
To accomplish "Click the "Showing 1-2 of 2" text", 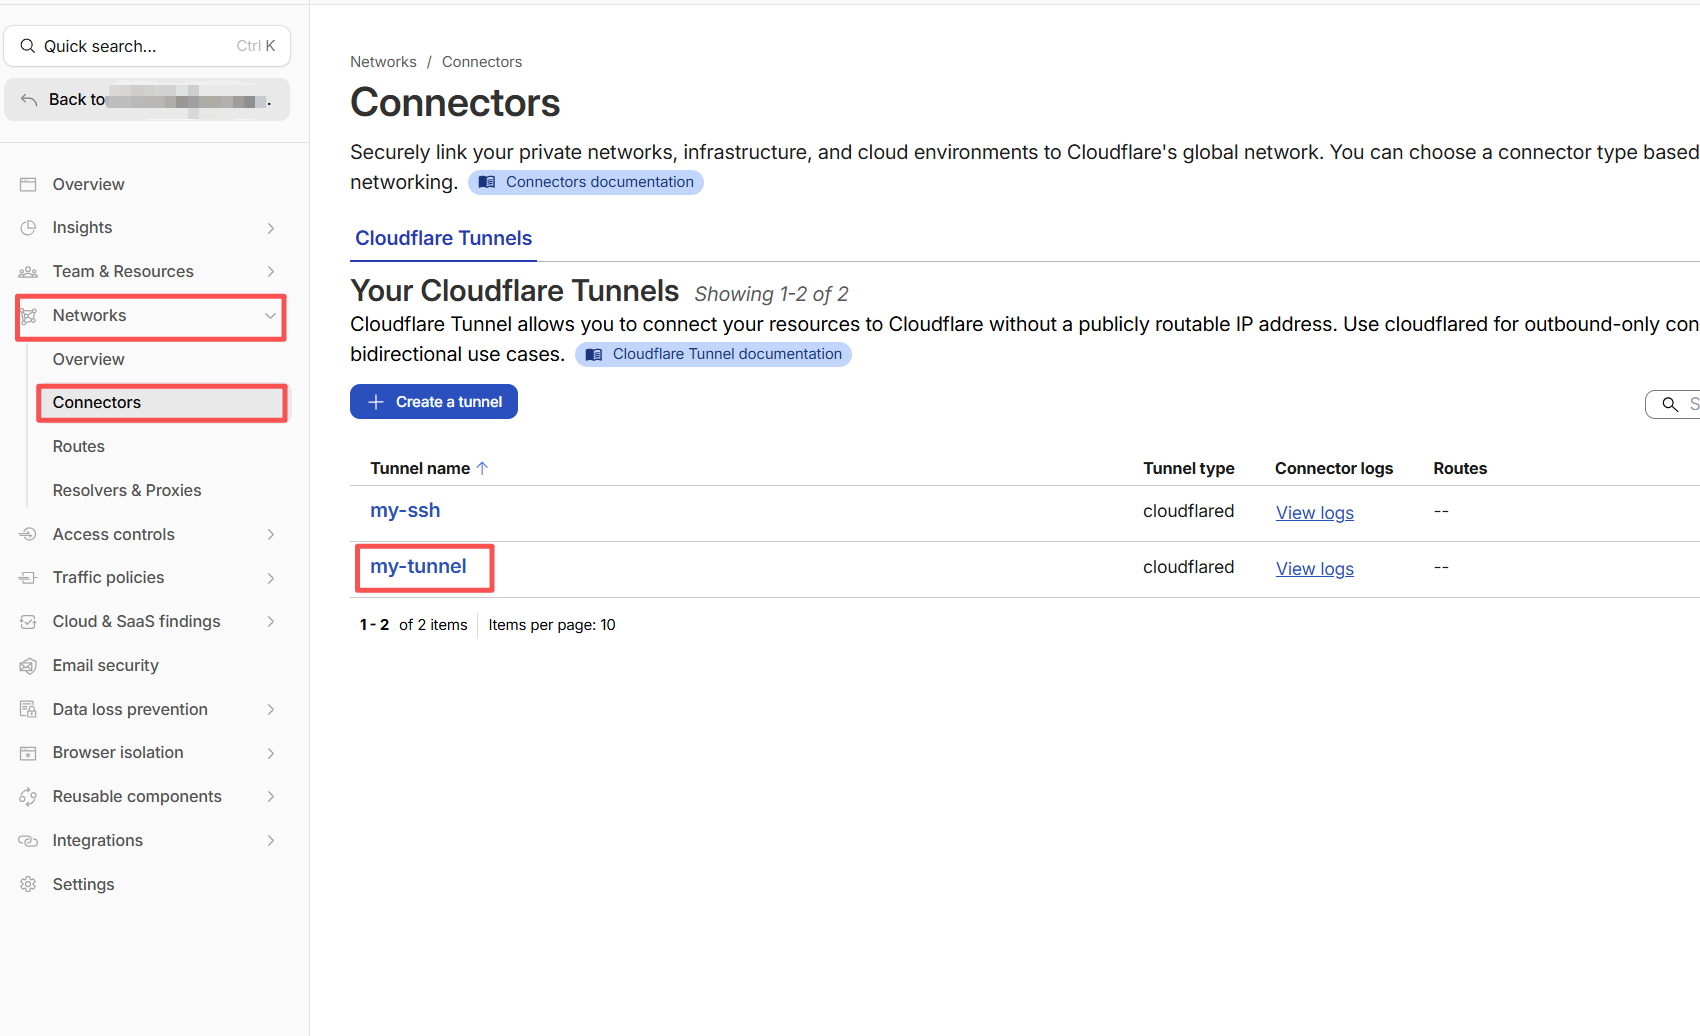I will [x=771, y=294].
